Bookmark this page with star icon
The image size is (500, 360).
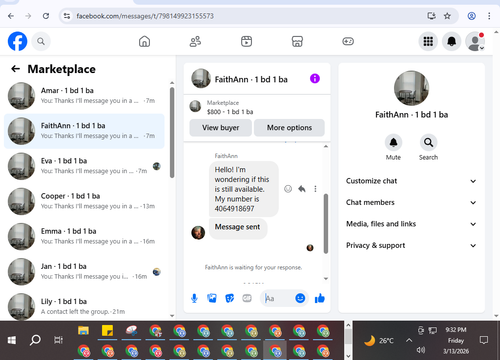click(447, 16)
